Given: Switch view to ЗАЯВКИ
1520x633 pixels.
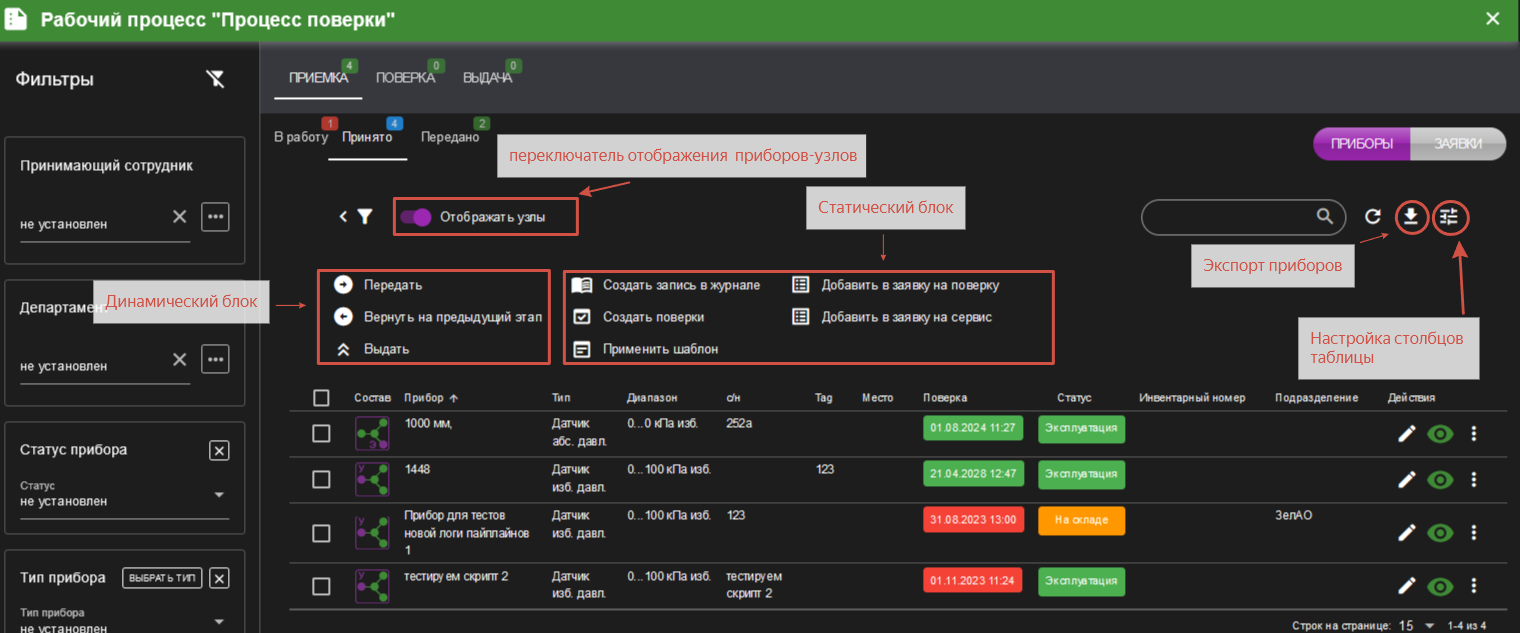Looking at the screenshot, I should [1458, 144].
